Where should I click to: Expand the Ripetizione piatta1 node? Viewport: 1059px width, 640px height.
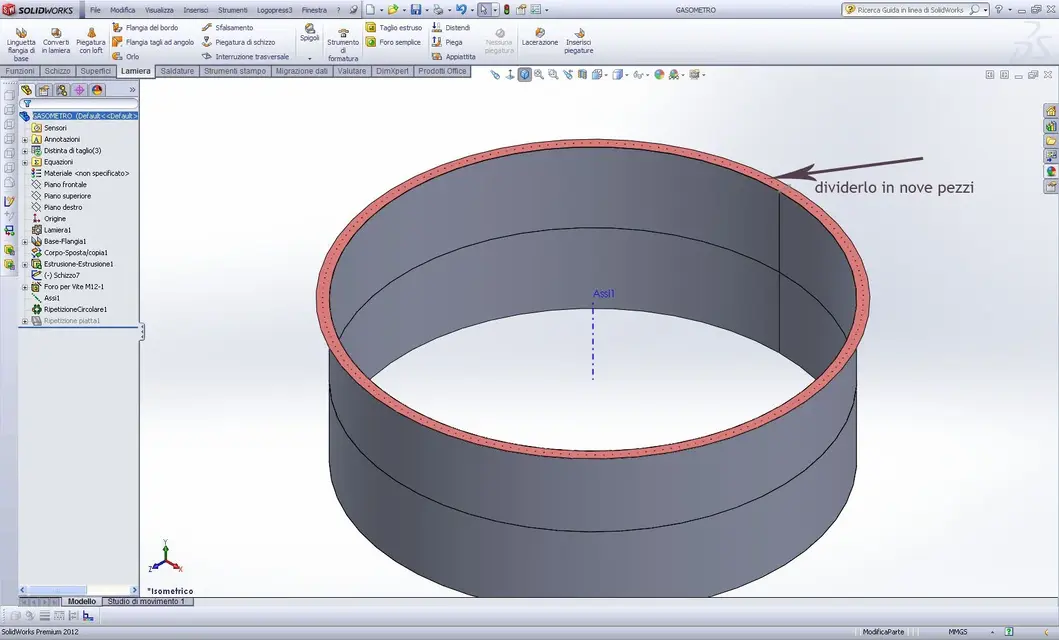[25, 321]
